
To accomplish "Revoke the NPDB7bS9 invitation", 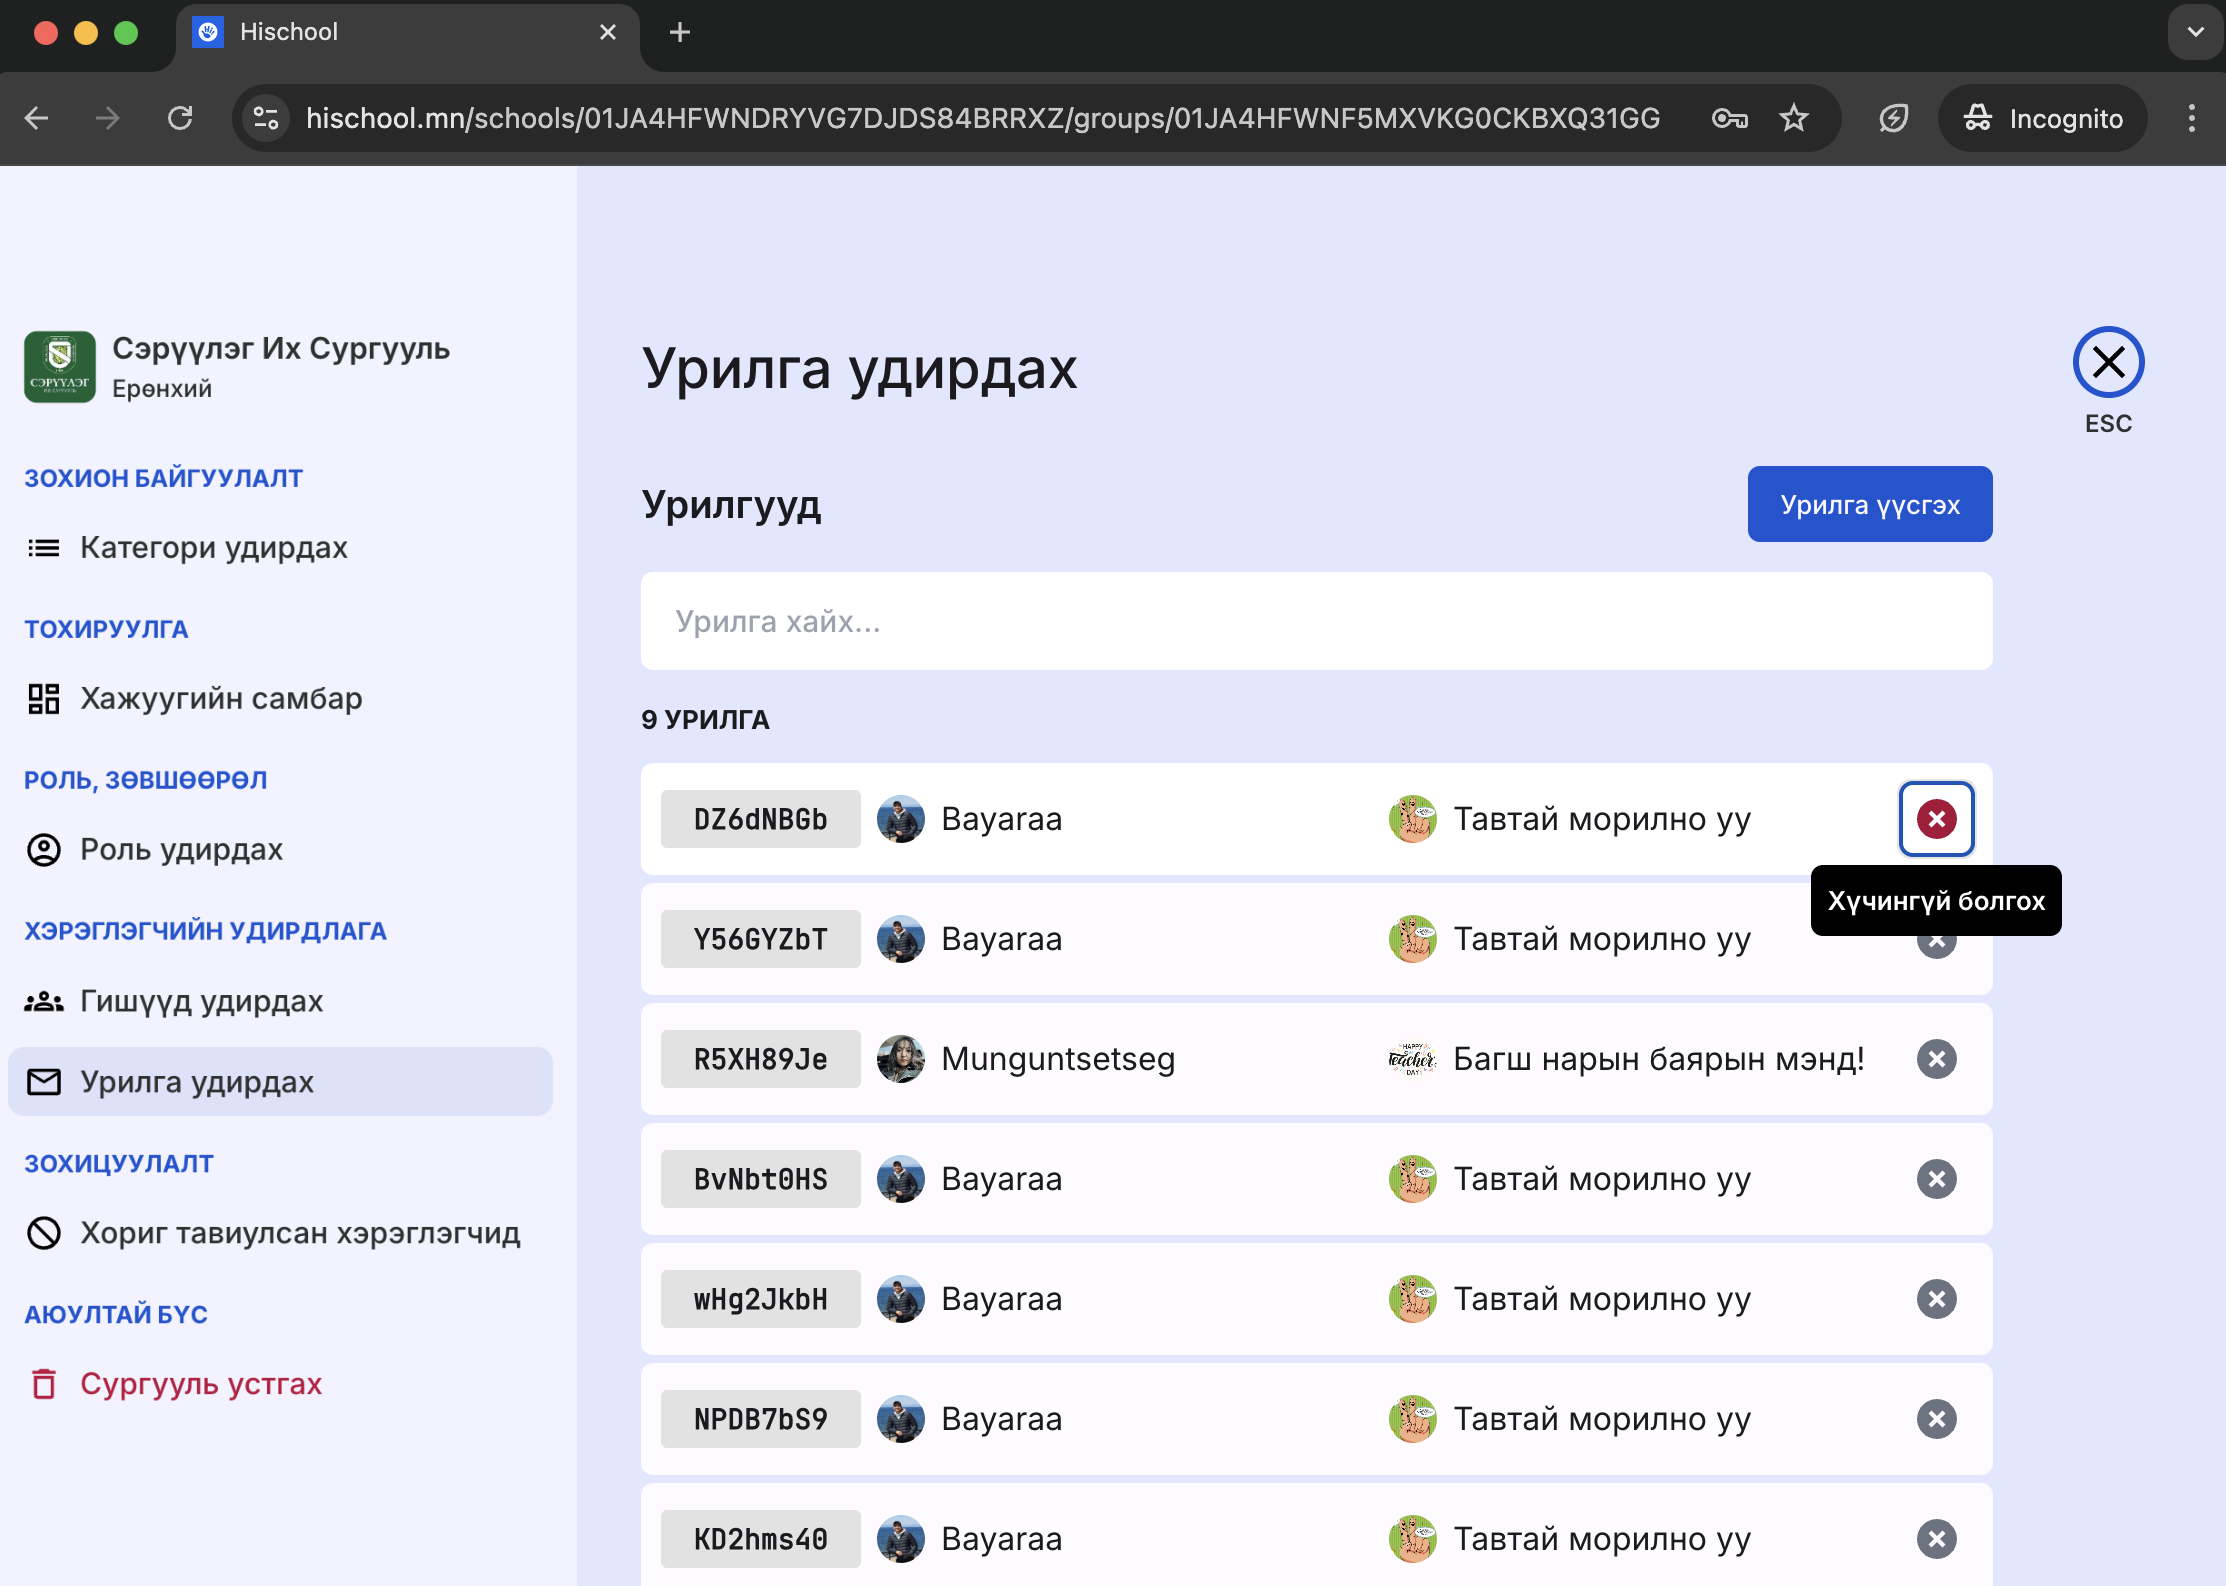I will pos(1936,1419).
